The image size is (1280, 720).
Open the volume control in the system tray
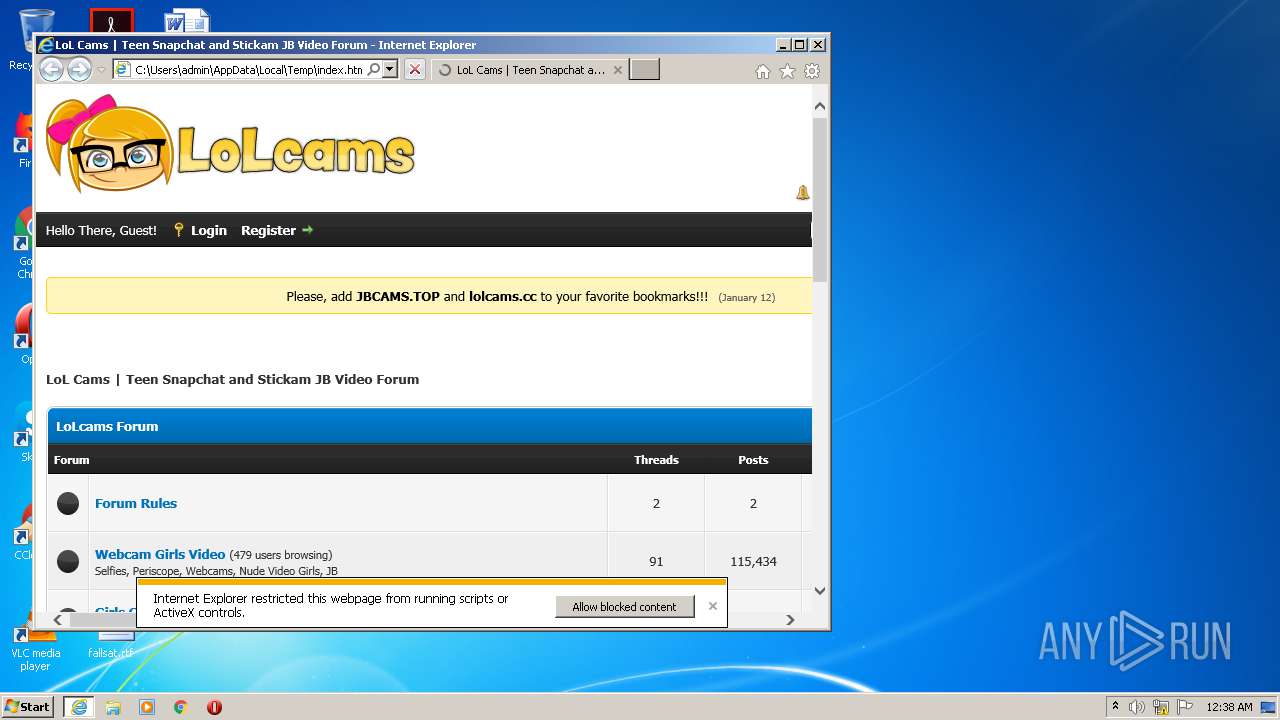[x=1137, y=707]
